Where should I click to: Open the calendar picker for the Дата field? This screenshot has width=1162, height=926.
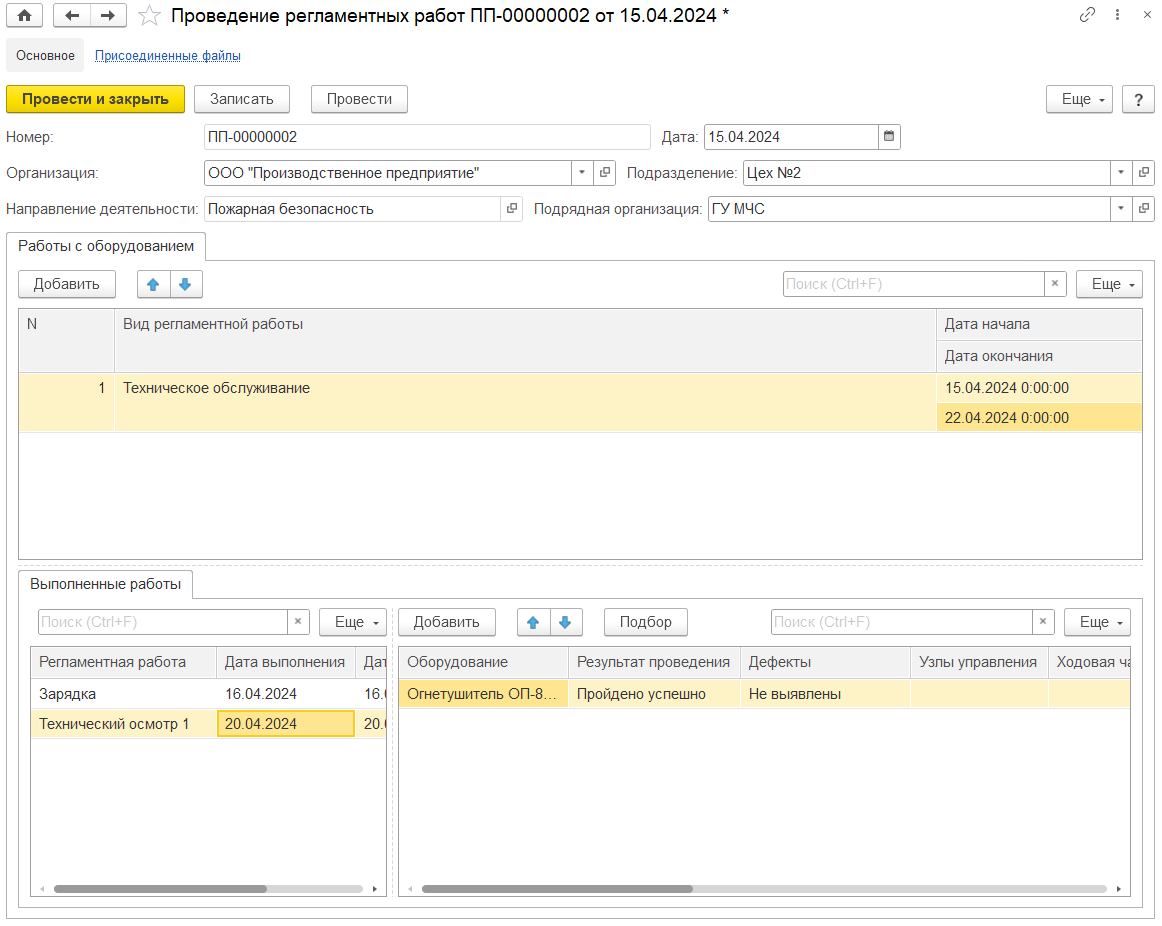point(889,137)
